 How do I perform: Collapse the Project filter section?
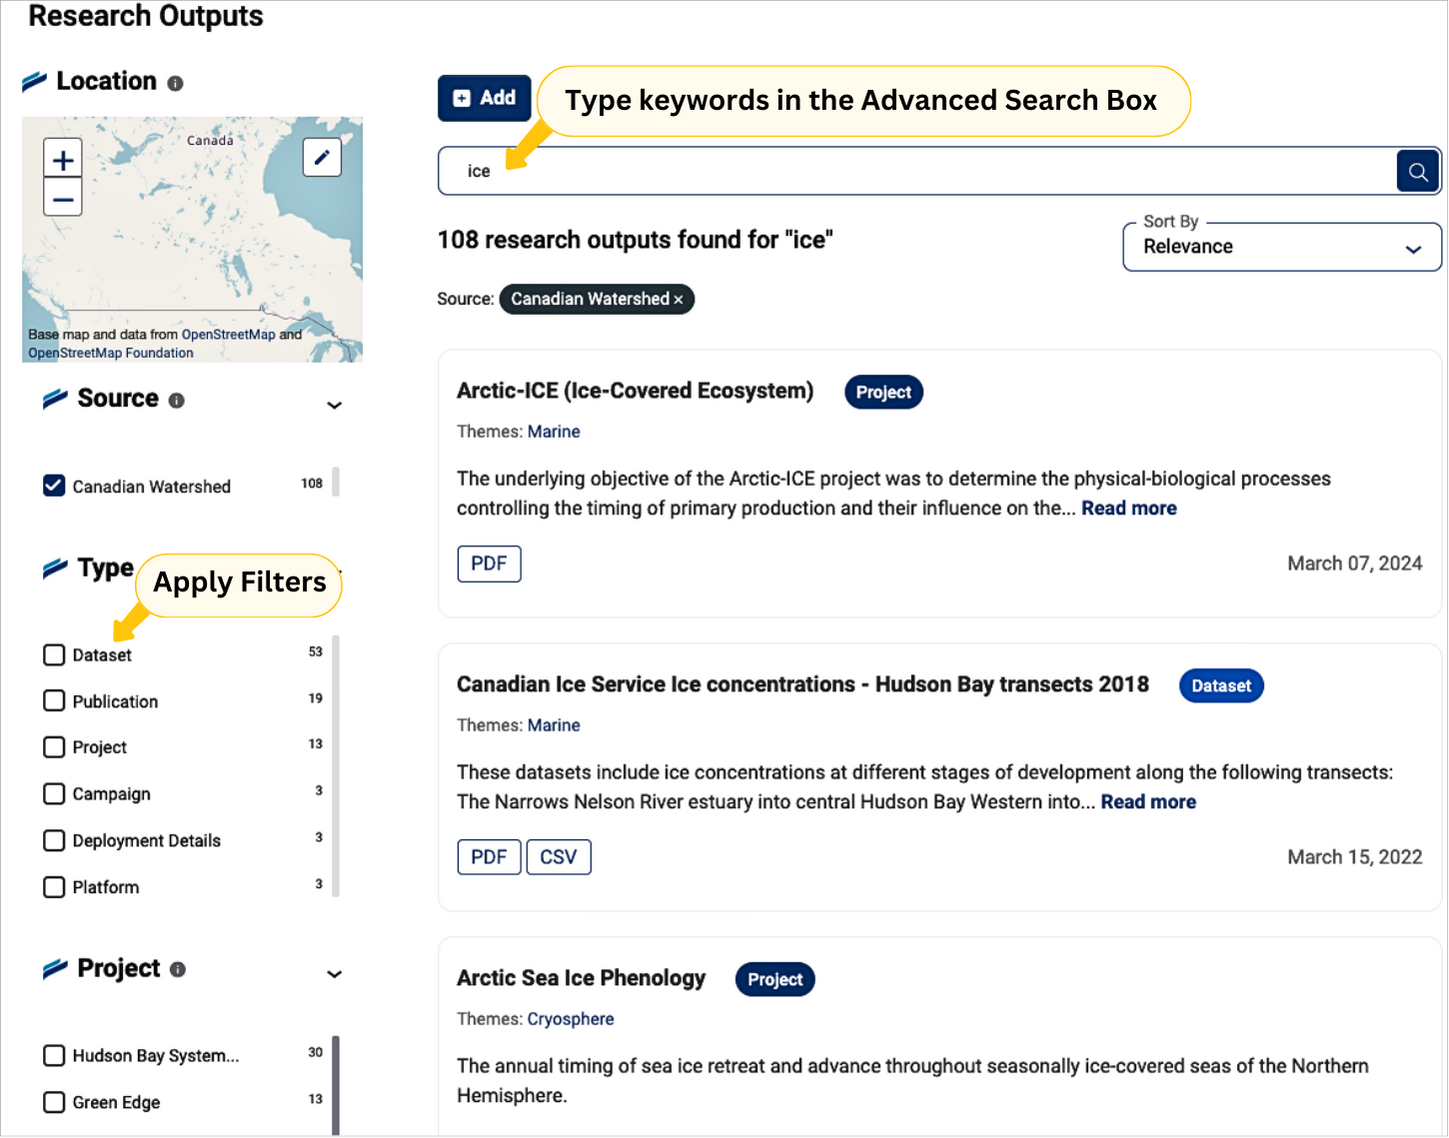[334, 974]
